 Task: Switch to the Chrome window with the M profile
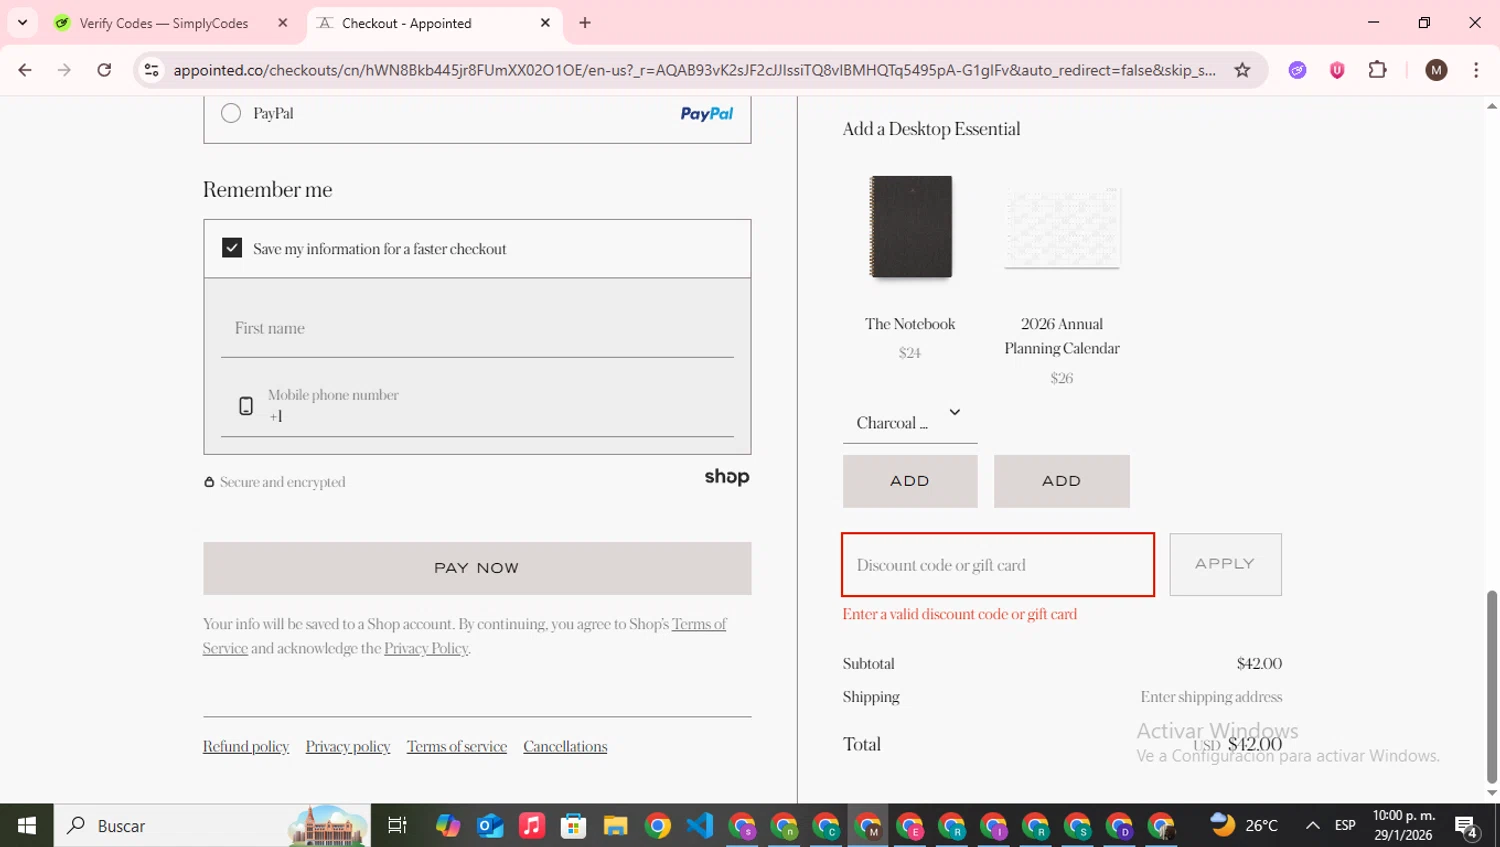(x=868, y=826)
